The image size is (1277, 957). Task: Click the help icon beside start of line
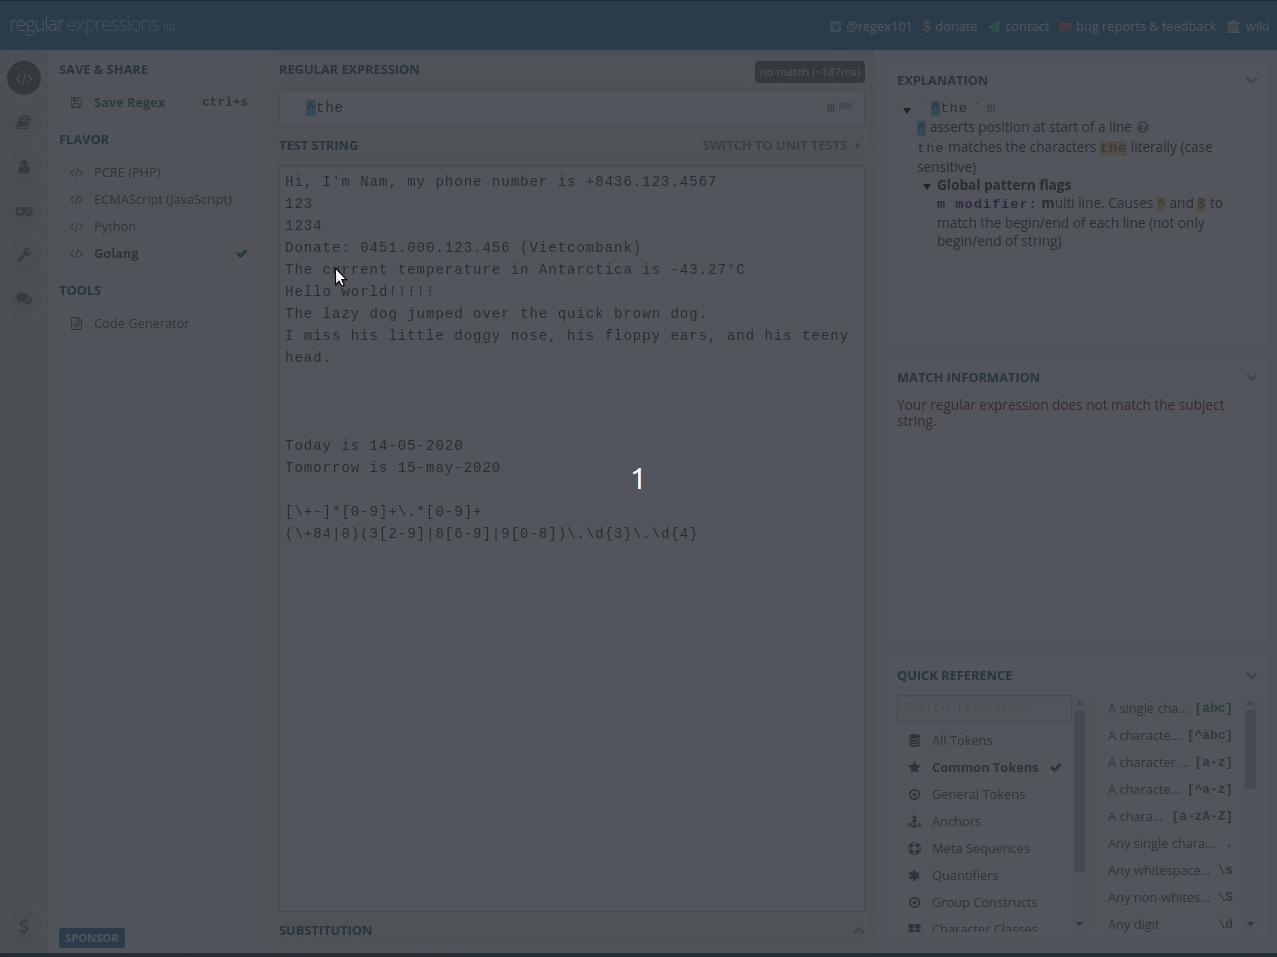(x=1143, y=127)
